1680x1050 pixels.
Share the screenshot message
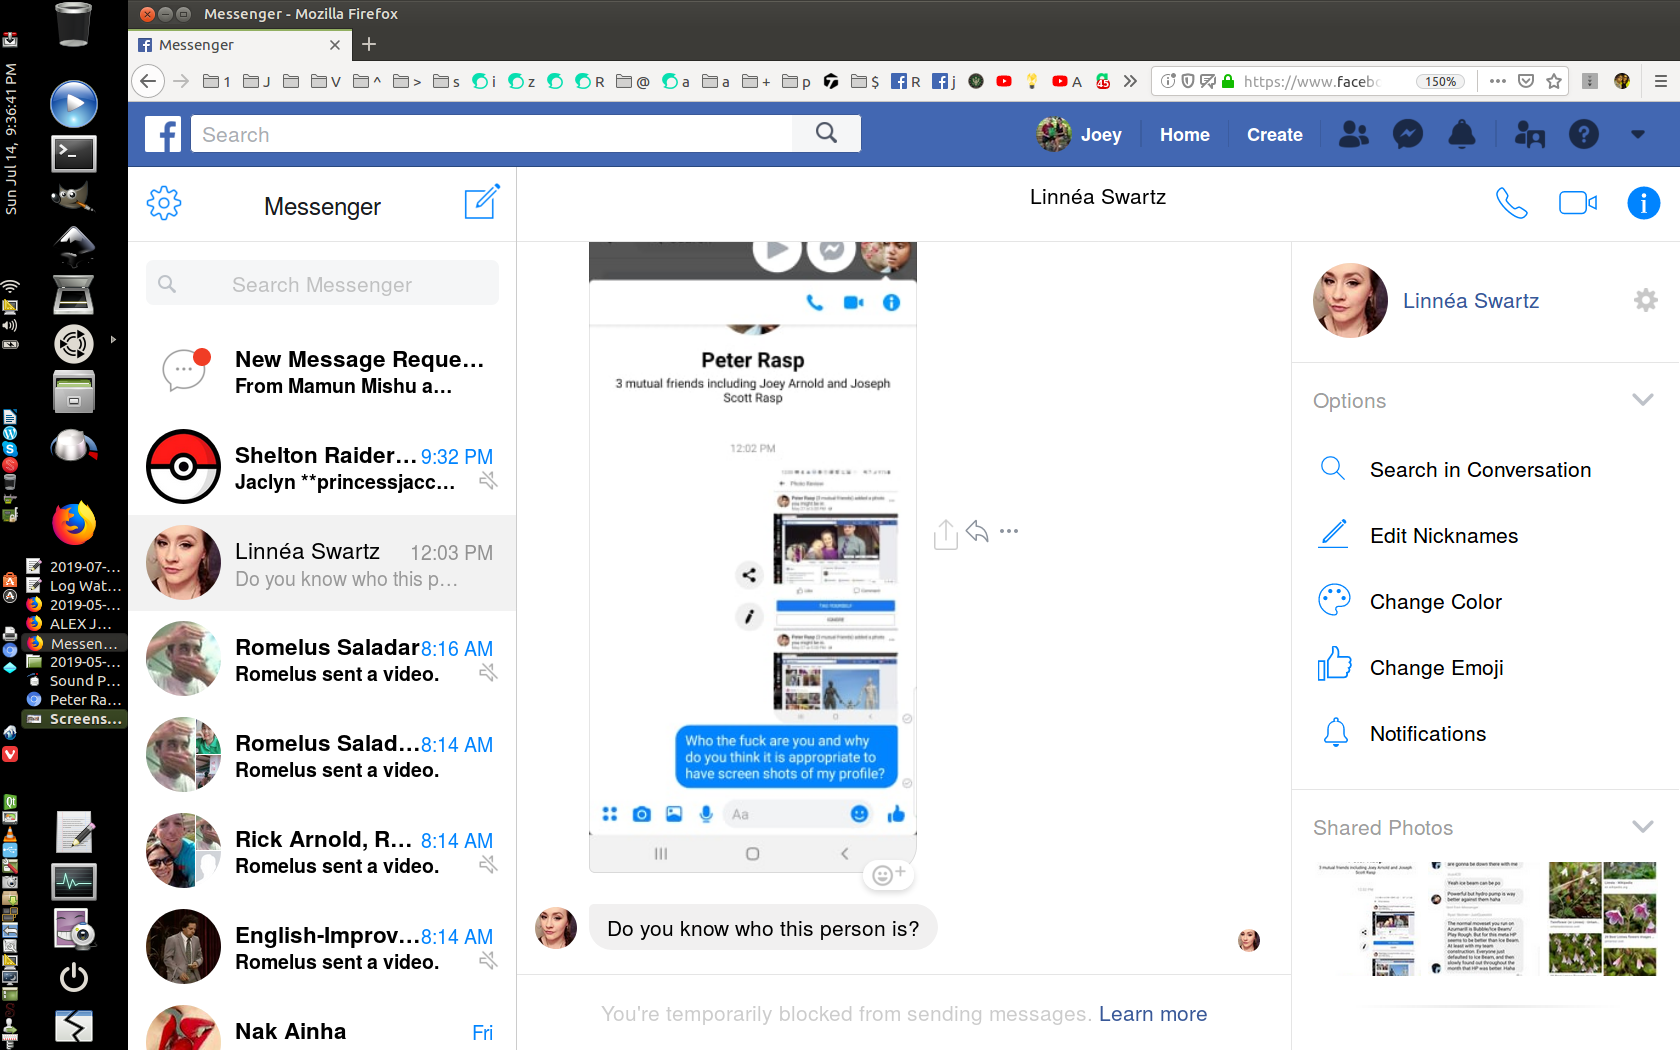(945, 534)
